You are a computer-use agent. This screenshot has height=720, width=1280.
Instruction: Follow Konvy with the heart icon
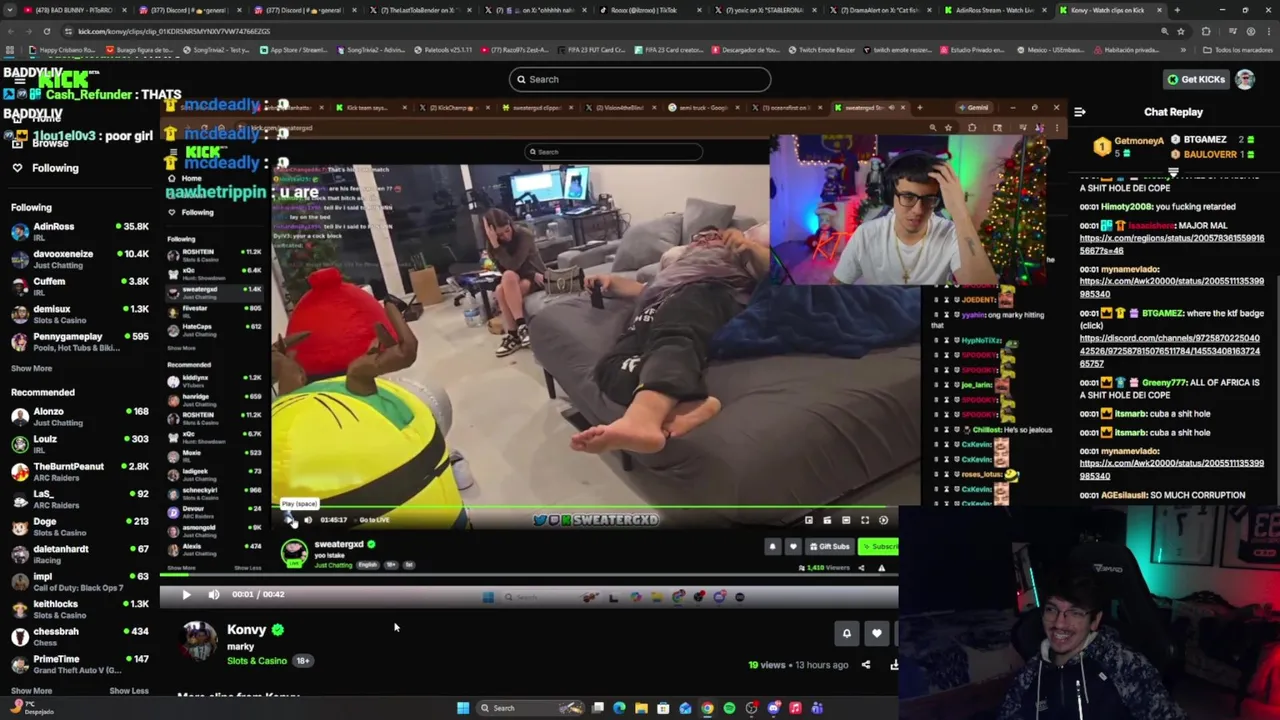point(876,633)
